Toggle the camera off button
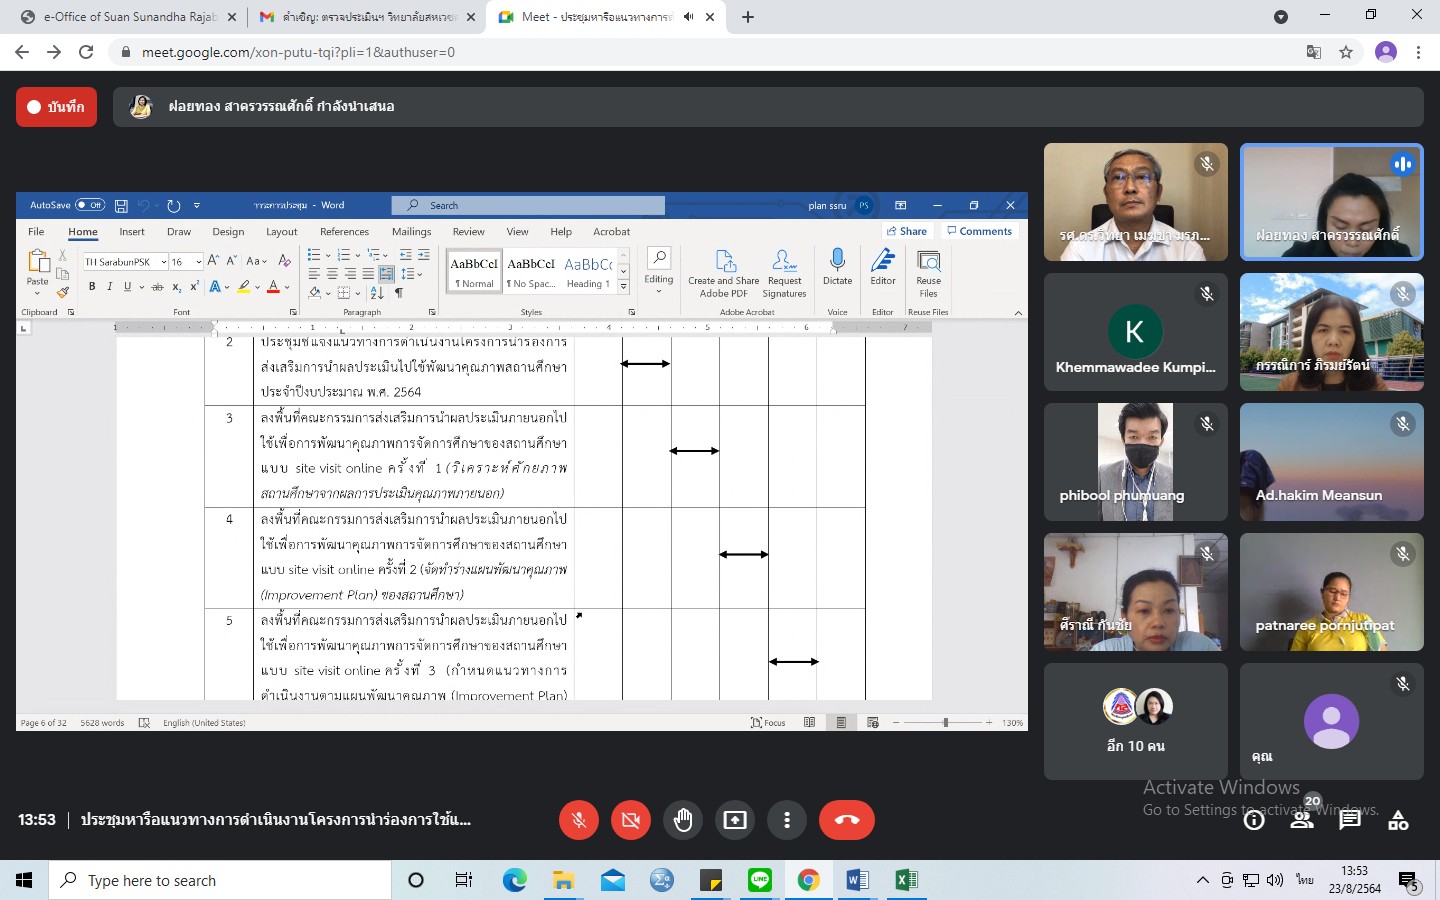1440x900 pixels. (631, 820)
